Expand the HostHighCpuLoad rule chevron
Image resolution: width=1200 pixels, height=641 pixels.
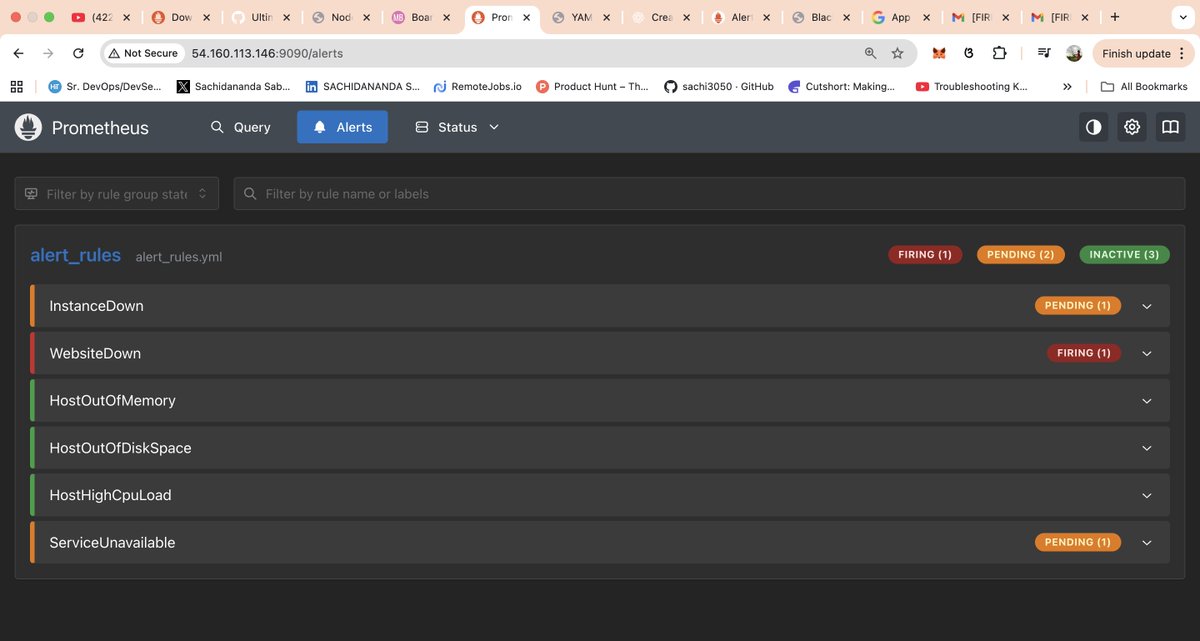click(1147, 495)
